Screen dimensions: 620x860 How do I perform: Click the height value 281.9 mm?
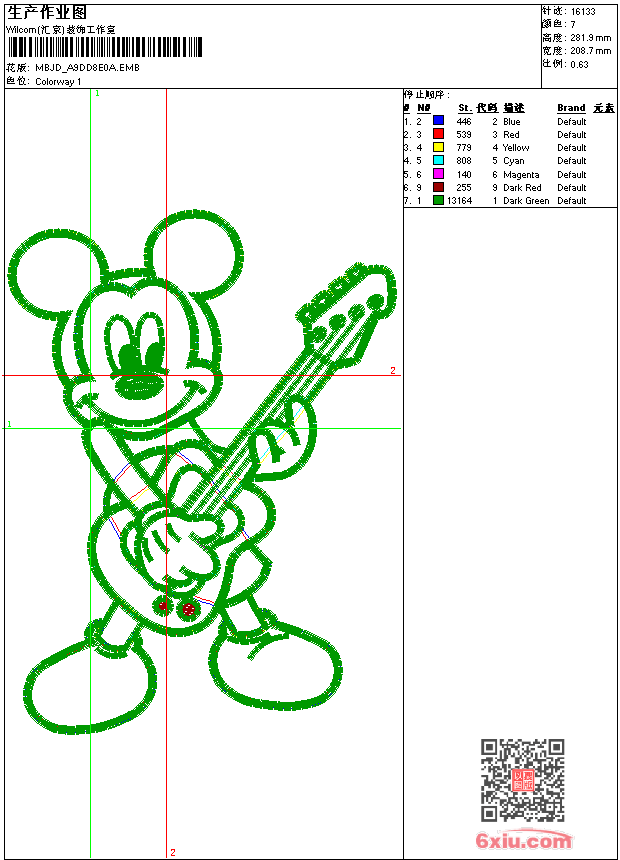pos(590,38)
